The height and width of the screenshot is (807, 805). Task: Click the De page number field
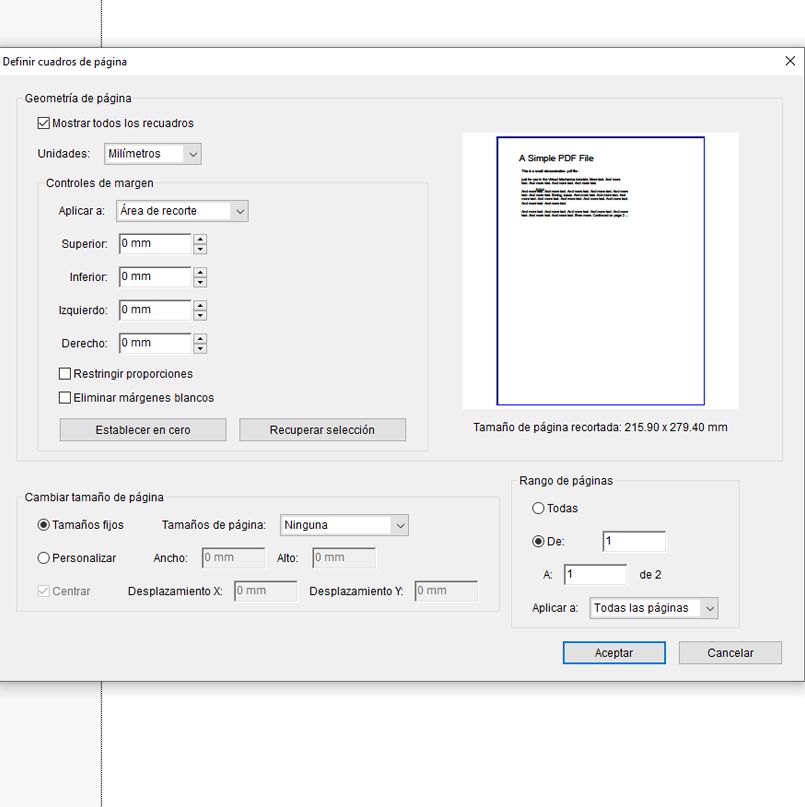634,540
